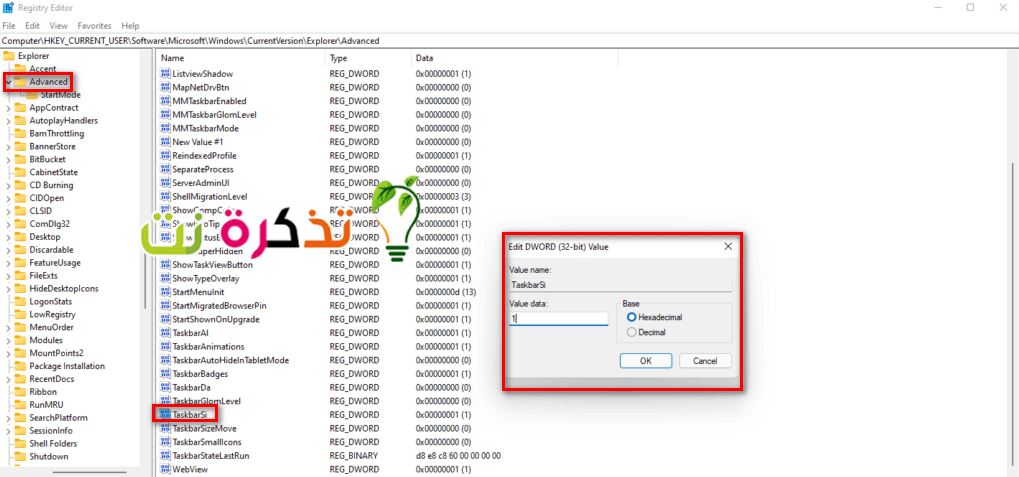The image size is (1019, 477).
Task: Expand the Desktop key
Action: pyautogui.click(x=8, y=237)
